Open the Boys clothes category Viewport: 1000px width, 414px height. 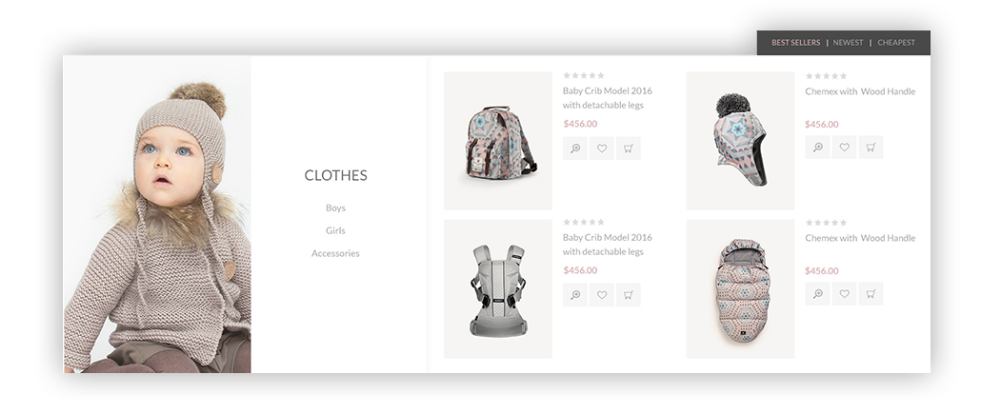point(335,208)
